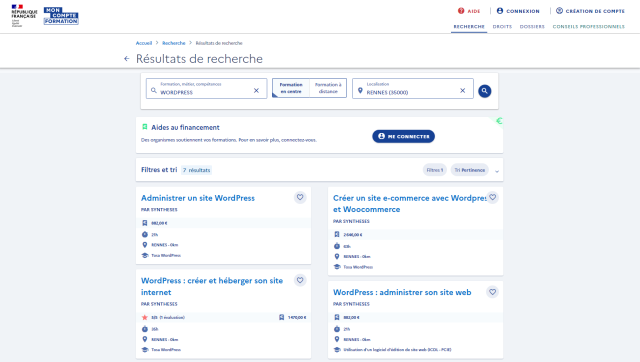Switch to the Droits tab

[x=502, y=27]
